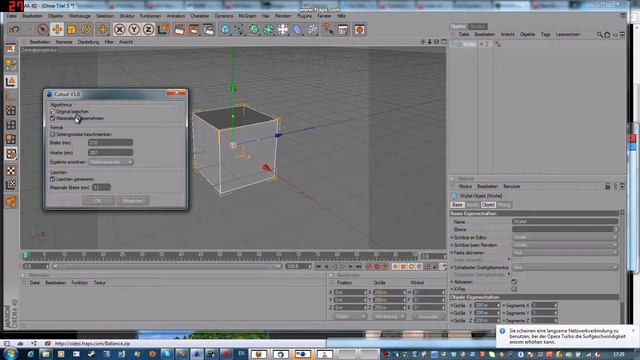Open the Farbe aktivieren dropdown
The width and height of the screenshot is (640, 360).
click(564, 253)
